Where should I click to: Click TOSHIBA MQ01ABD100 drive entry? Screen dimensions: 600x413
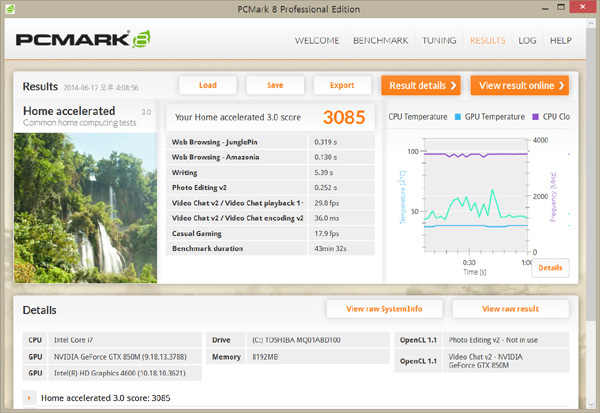pyautogui.click(x=318, y=340)
